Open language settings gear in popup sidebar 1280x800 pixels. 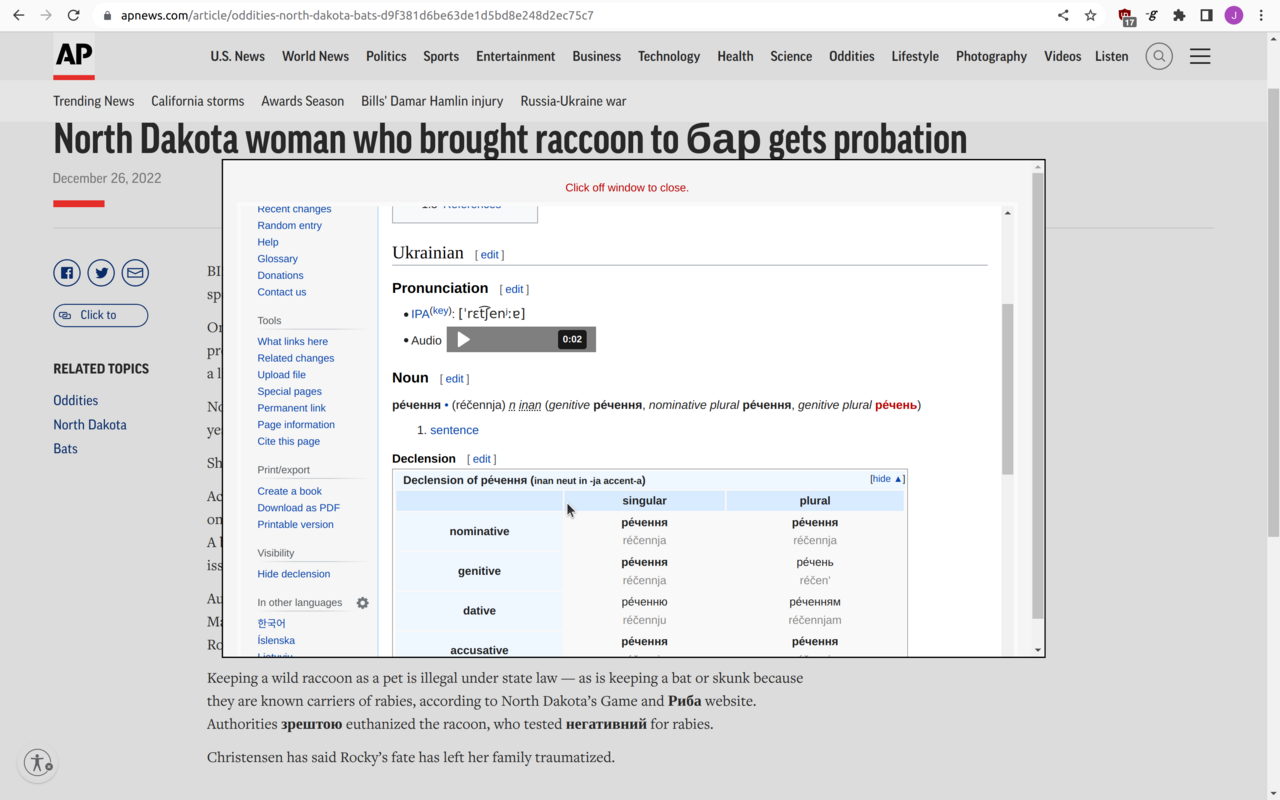point(362,603)
